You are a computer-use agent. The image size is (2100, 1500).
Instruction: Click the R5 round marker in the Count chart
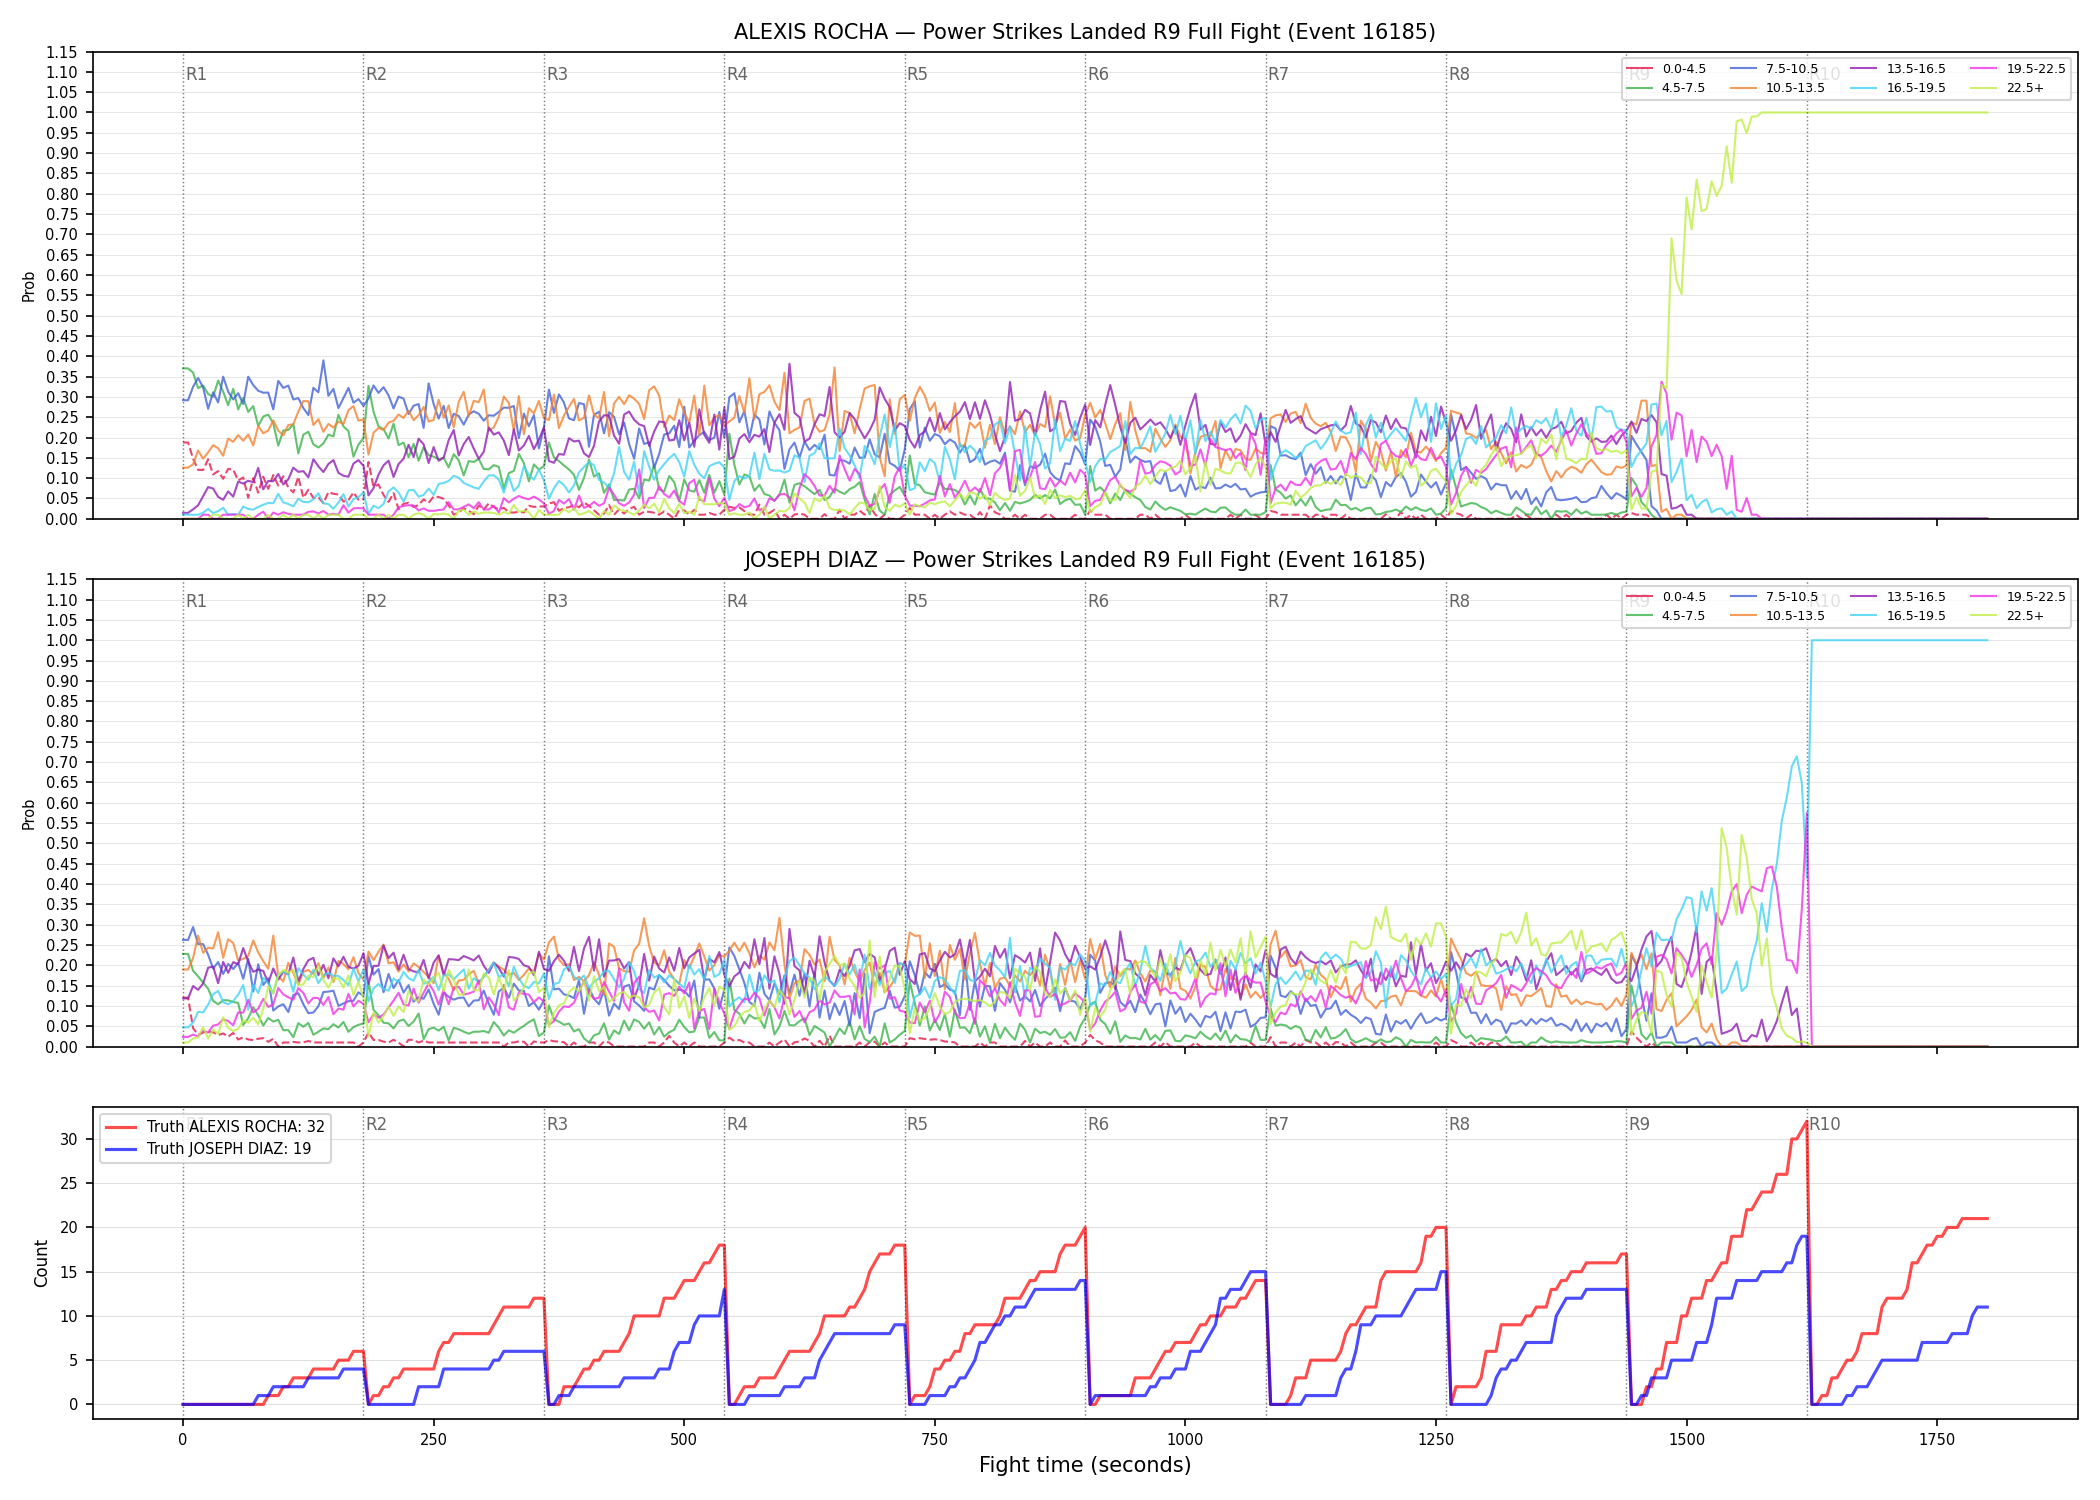pyautogui.click(x=917, y=1124)
